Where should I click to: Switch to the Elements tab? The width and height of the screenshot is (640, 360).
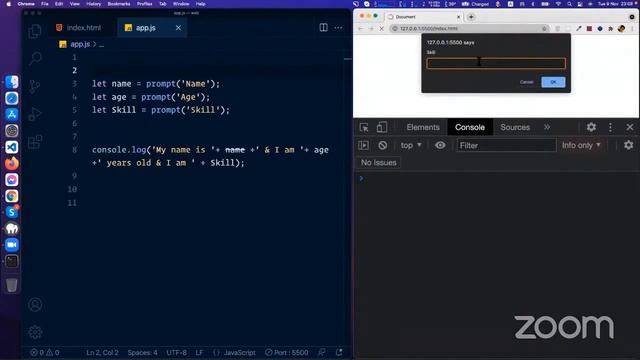(423, 127)
